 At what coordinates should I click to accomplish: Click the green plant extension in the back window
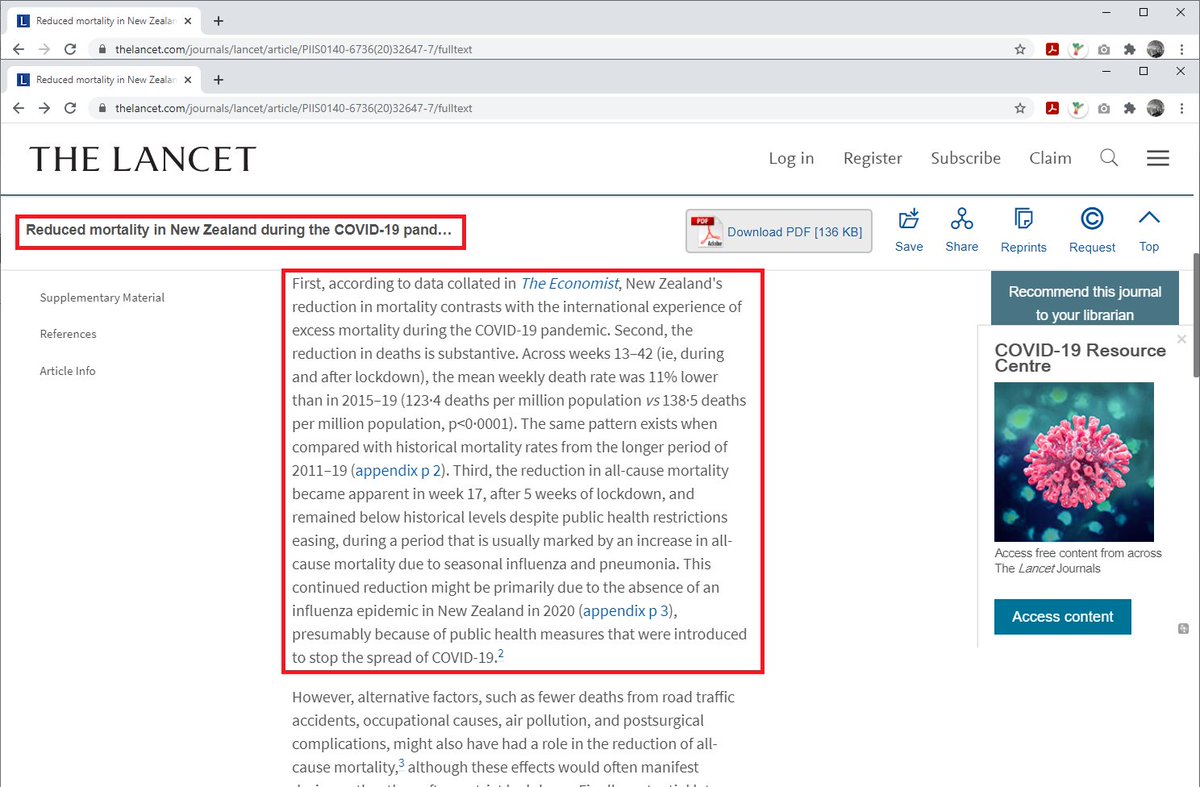coord(1078,48)
